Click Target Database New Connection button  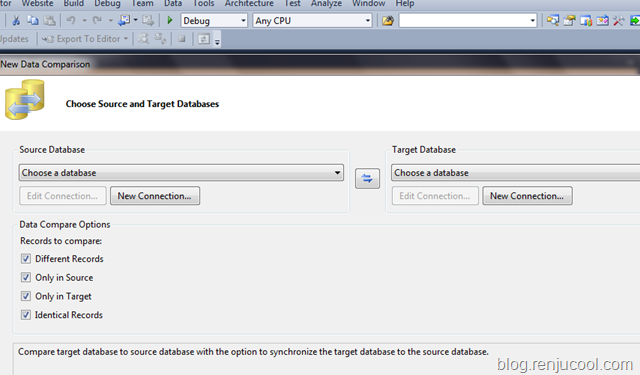tap(527, 196)
